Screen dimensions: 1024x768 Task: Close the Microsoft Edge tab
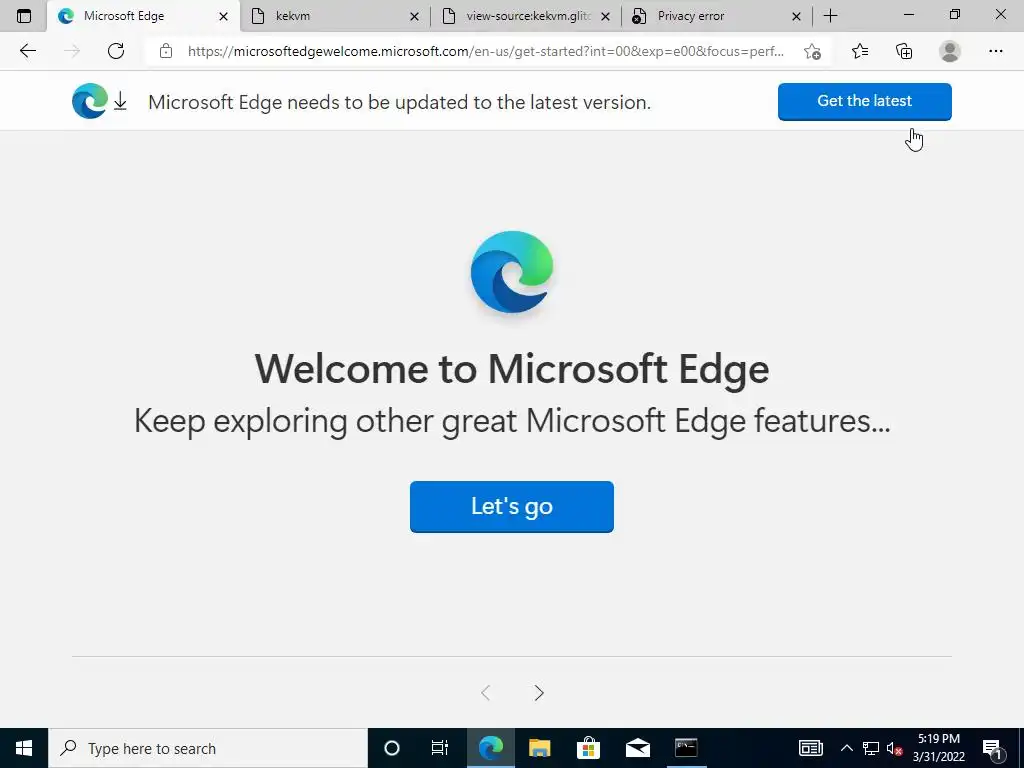[223, 16]
